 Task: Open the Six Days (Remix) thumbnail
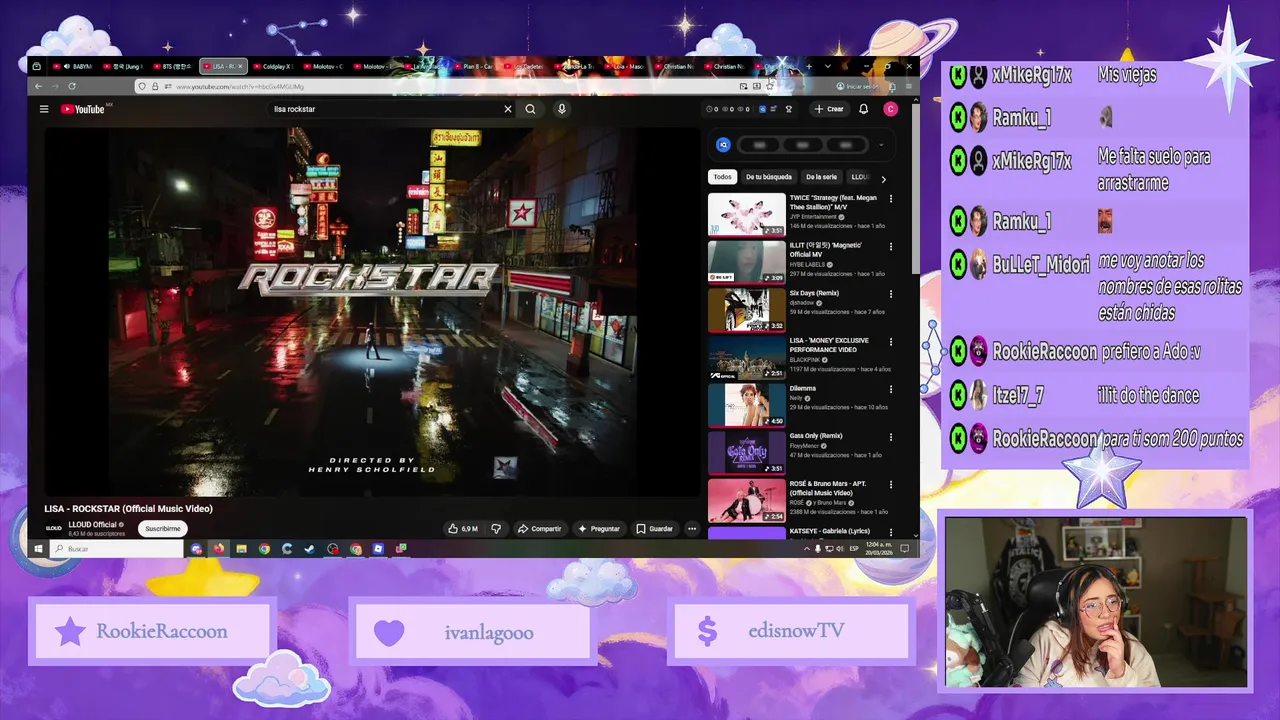tap(747, 310)
